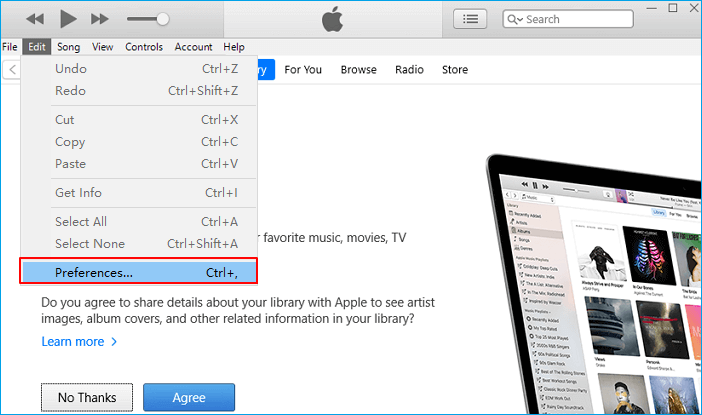Viewport: 702px width, 415px height.
Task: Click the Next track fast-forward icon
Action: tap(99, 19)
